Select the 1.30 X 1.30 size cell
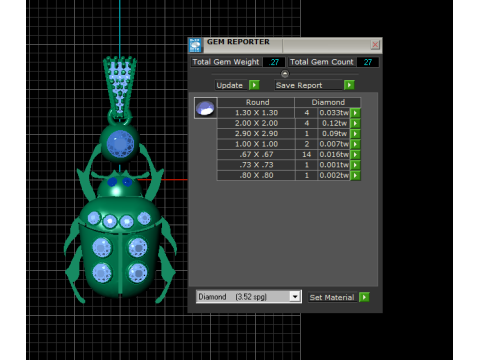Screen dimensions: 480x360 (256, 113)
